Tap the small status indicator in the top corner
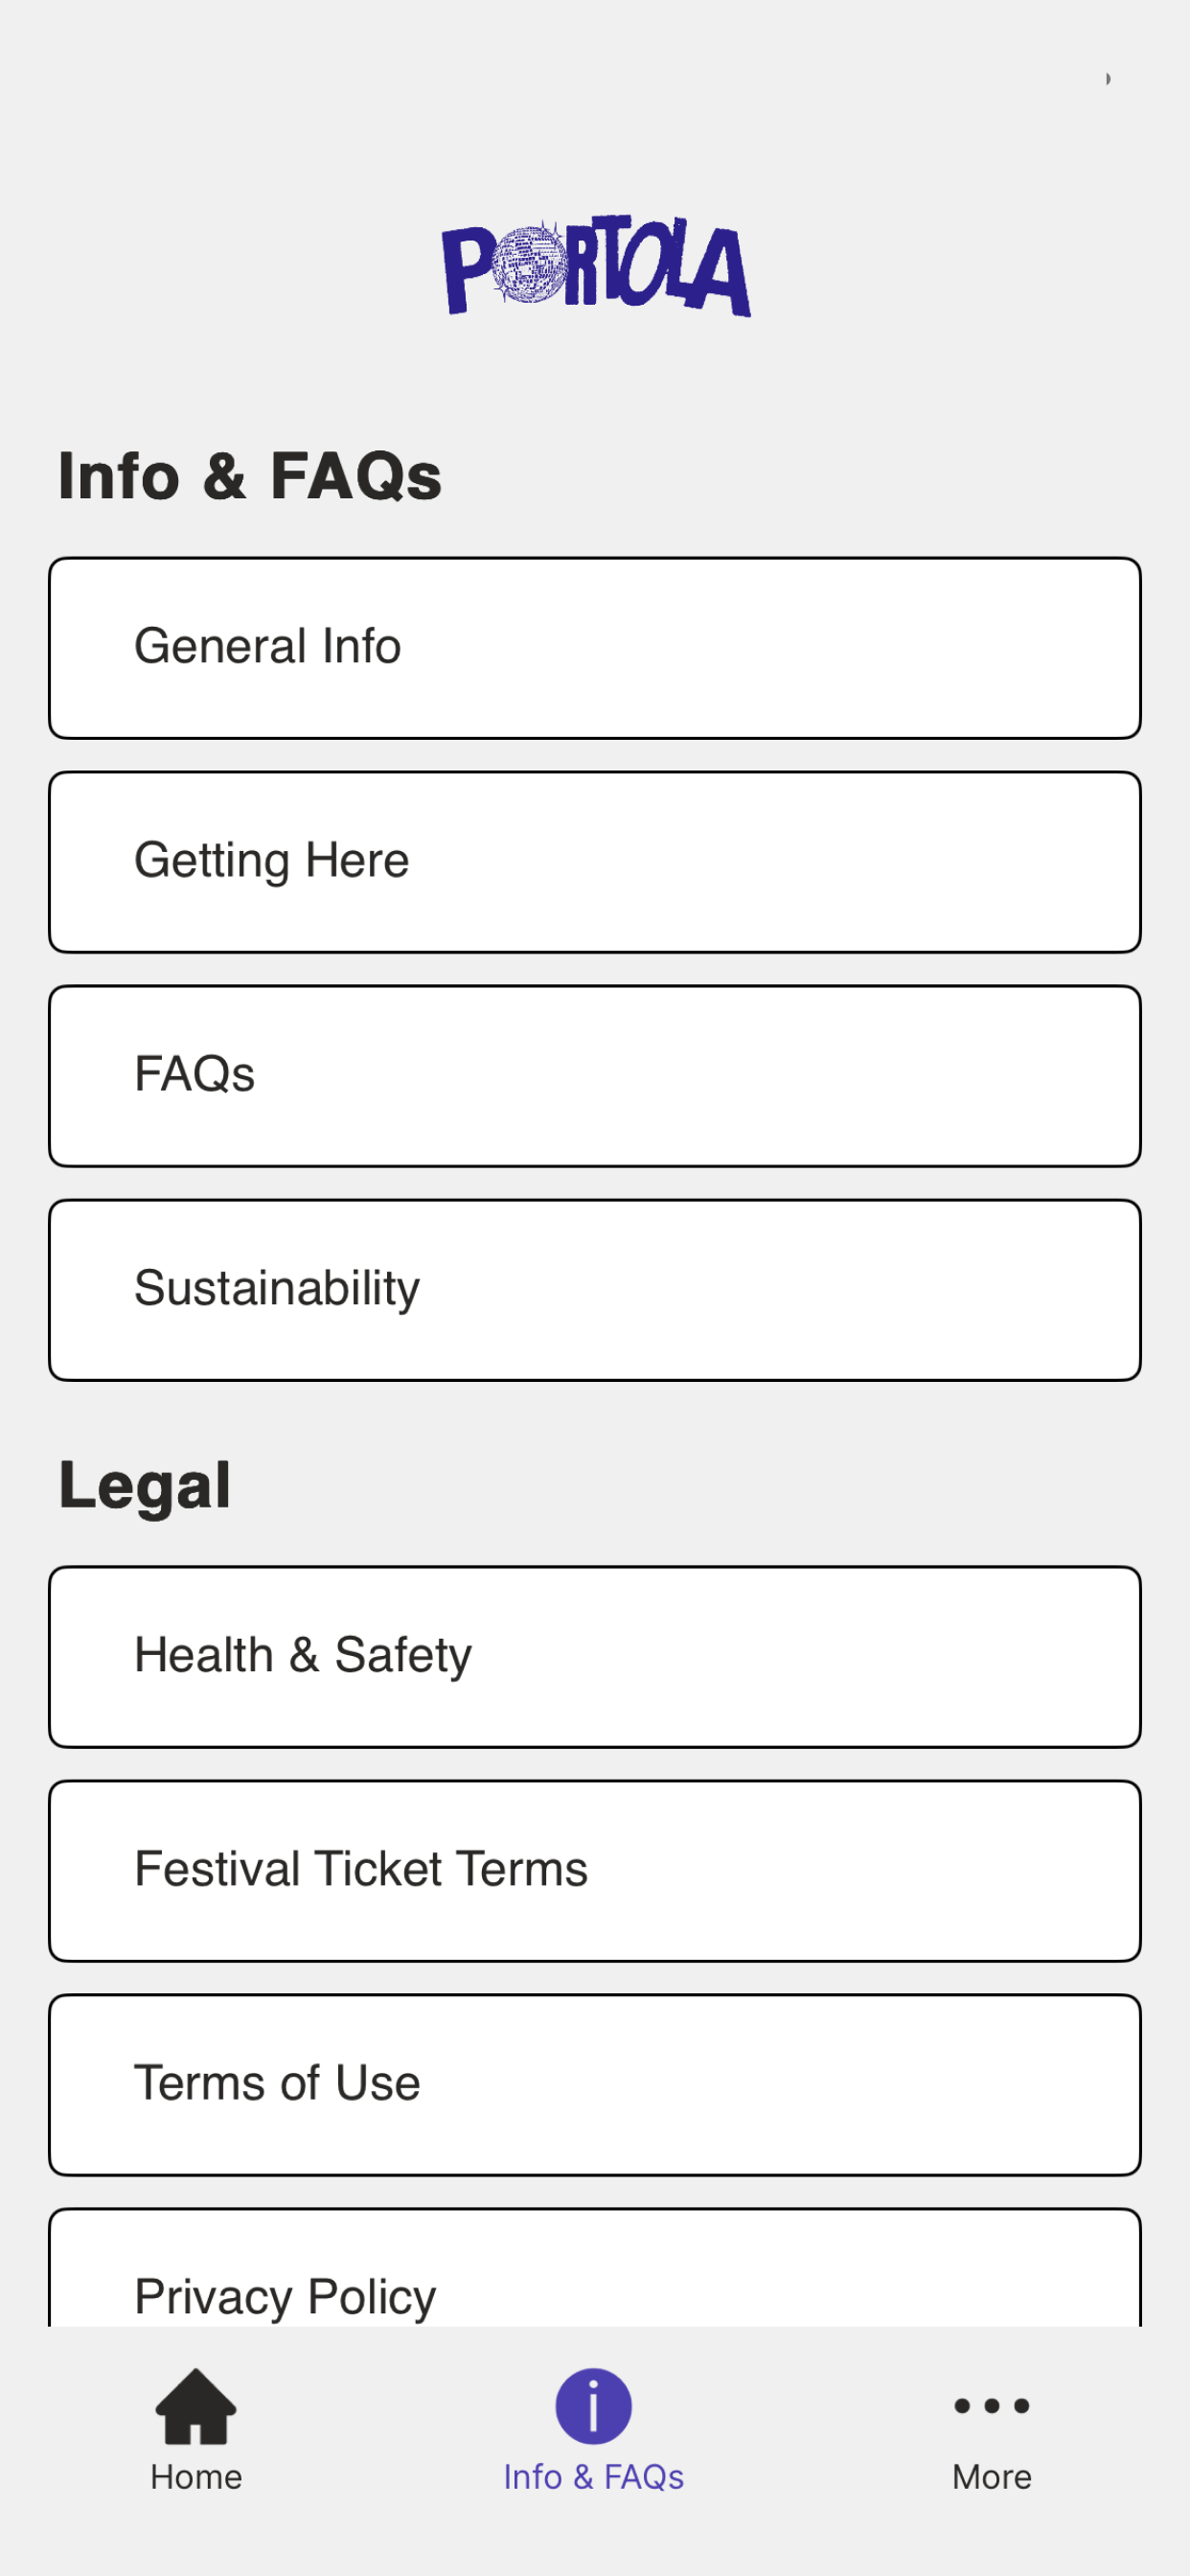Screen dimensions: 1190x2576 tap(1108, 79)
